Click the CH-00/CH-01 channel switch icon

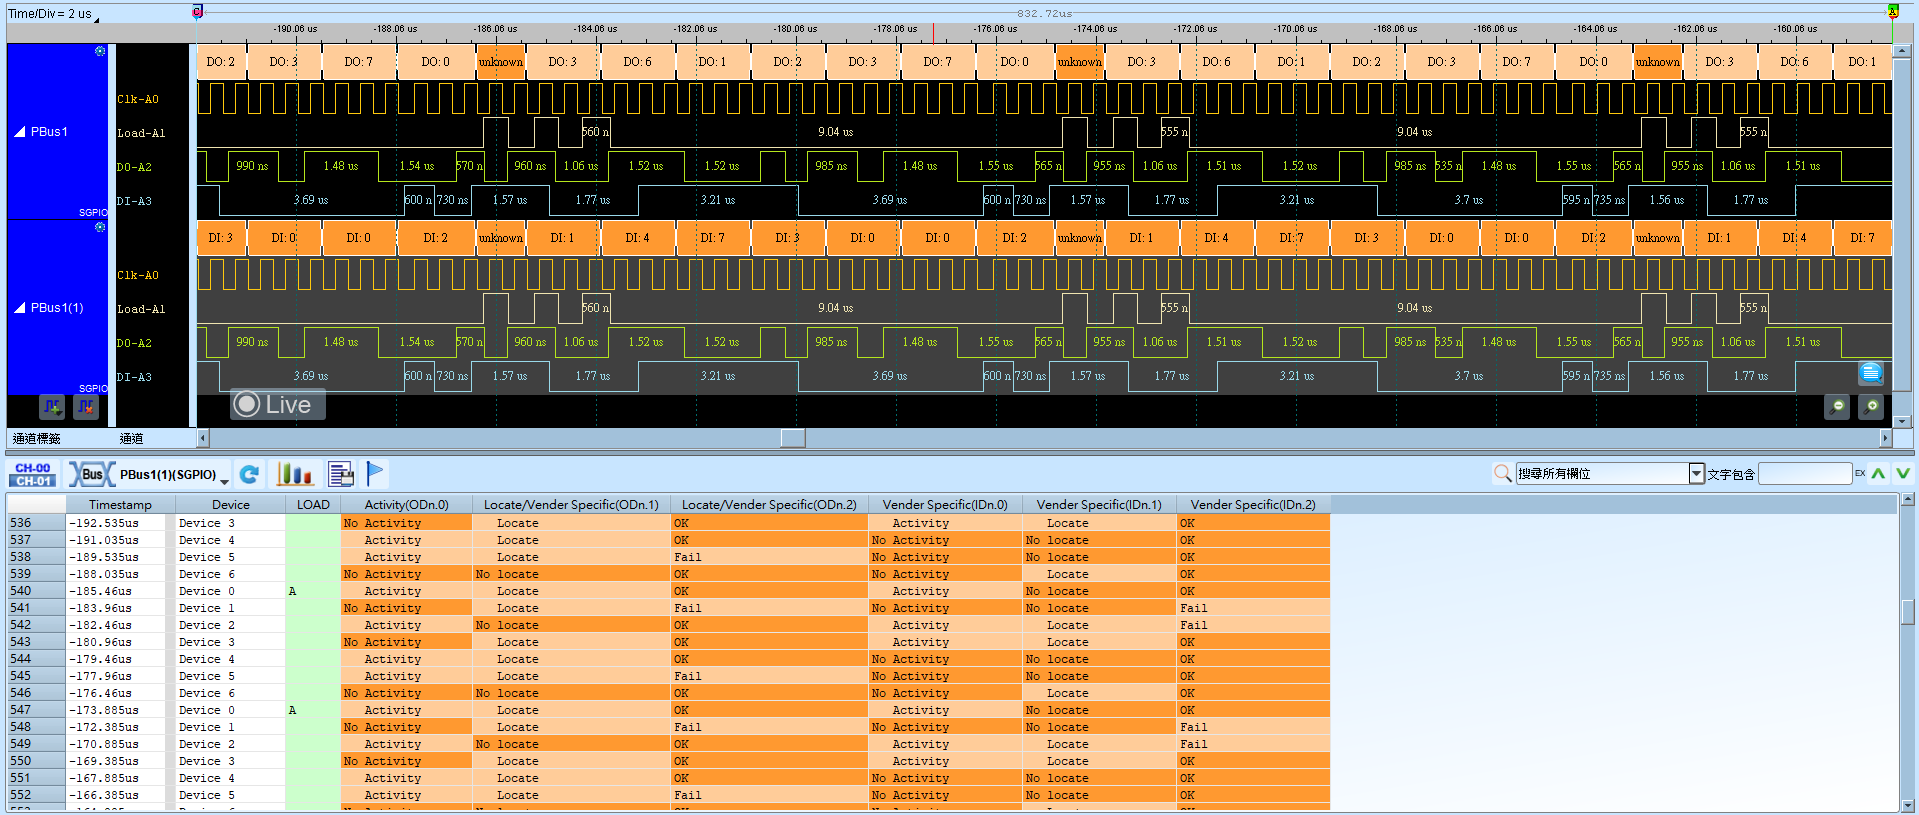pos(33,474)
